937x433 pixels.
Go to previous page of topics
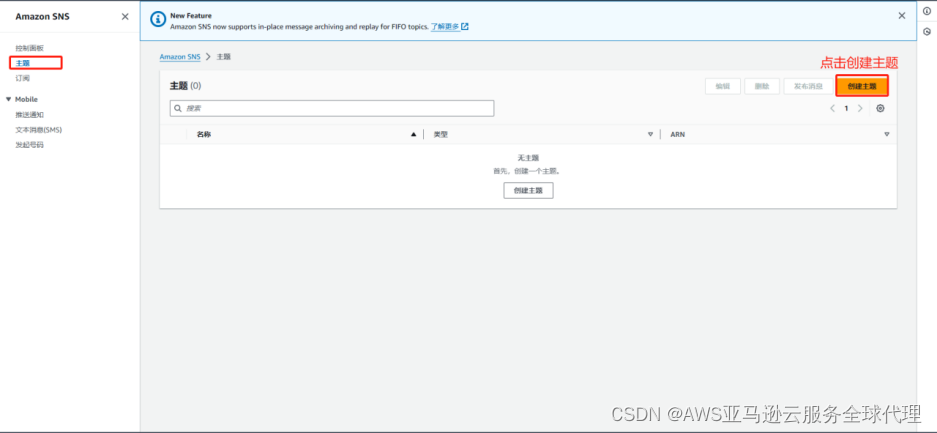pyautogui.click(x=832, y=108)
